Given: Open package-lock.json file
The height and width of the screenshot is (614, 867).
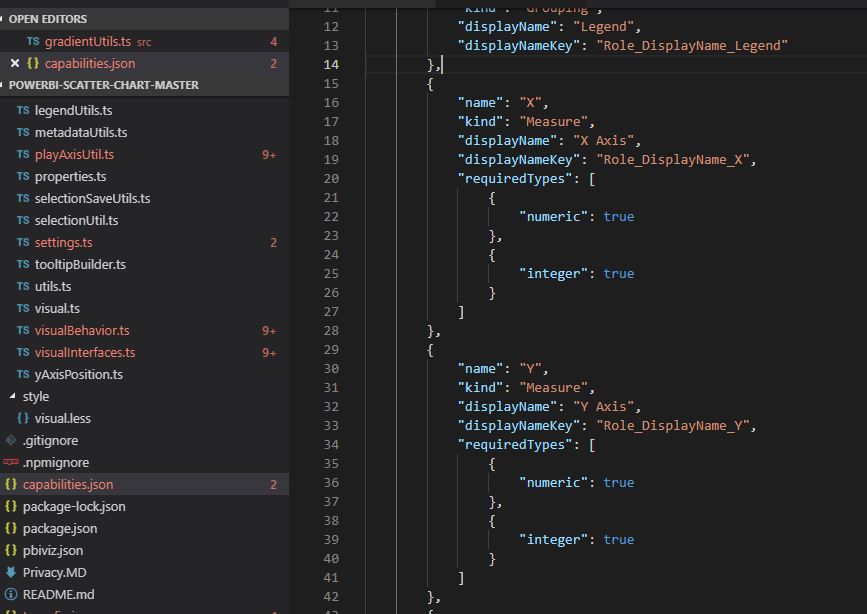Looking at the screenshot, I should click(x=144, y=507).
